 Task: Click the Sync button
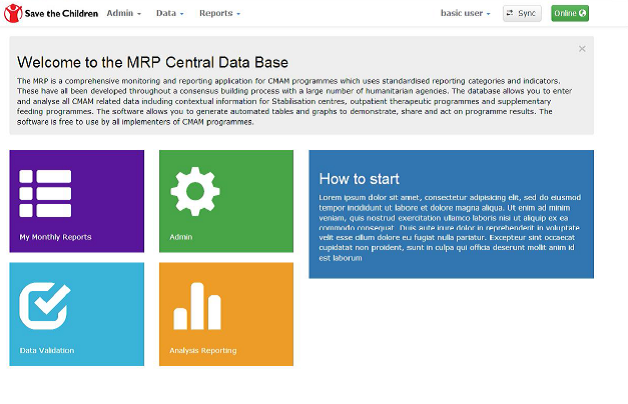522,13
